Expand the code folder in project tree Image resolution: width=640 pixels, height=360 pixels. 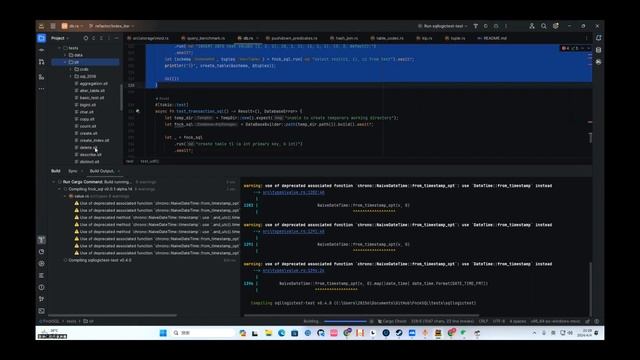click(x=70, y=69)
